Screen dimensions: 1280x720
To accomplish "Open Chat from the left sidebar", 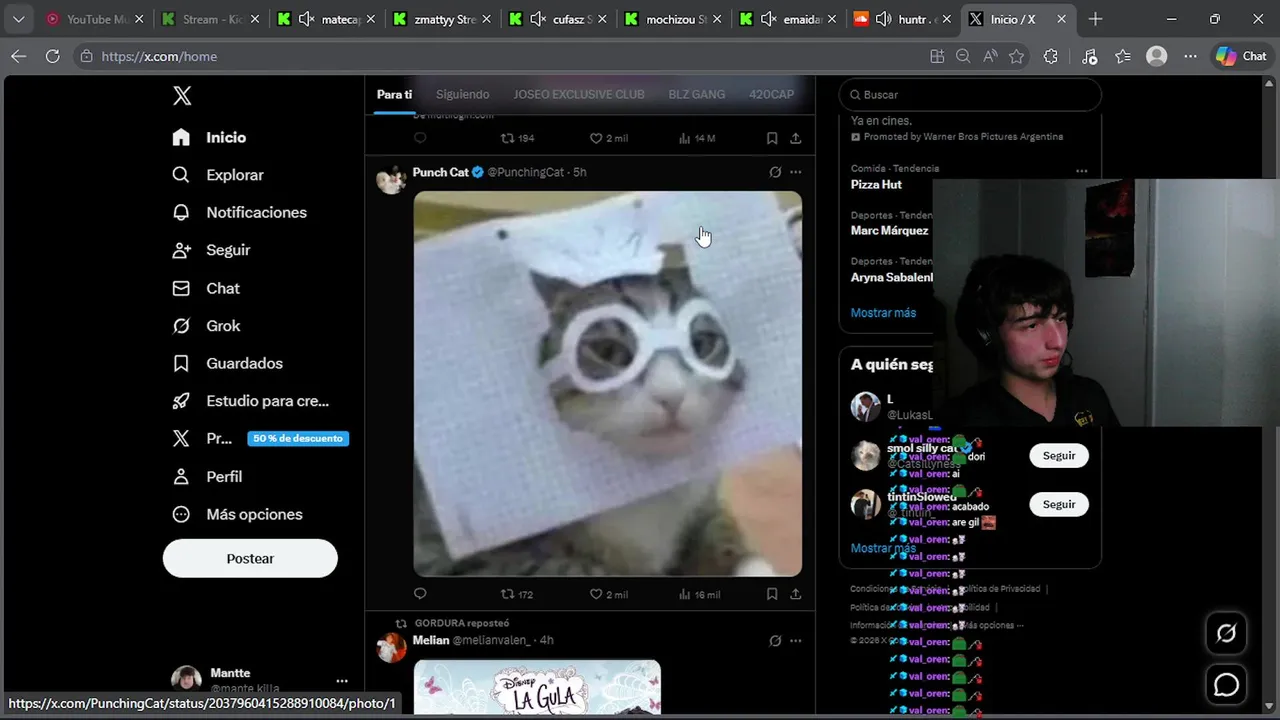I will coord(206,288).
